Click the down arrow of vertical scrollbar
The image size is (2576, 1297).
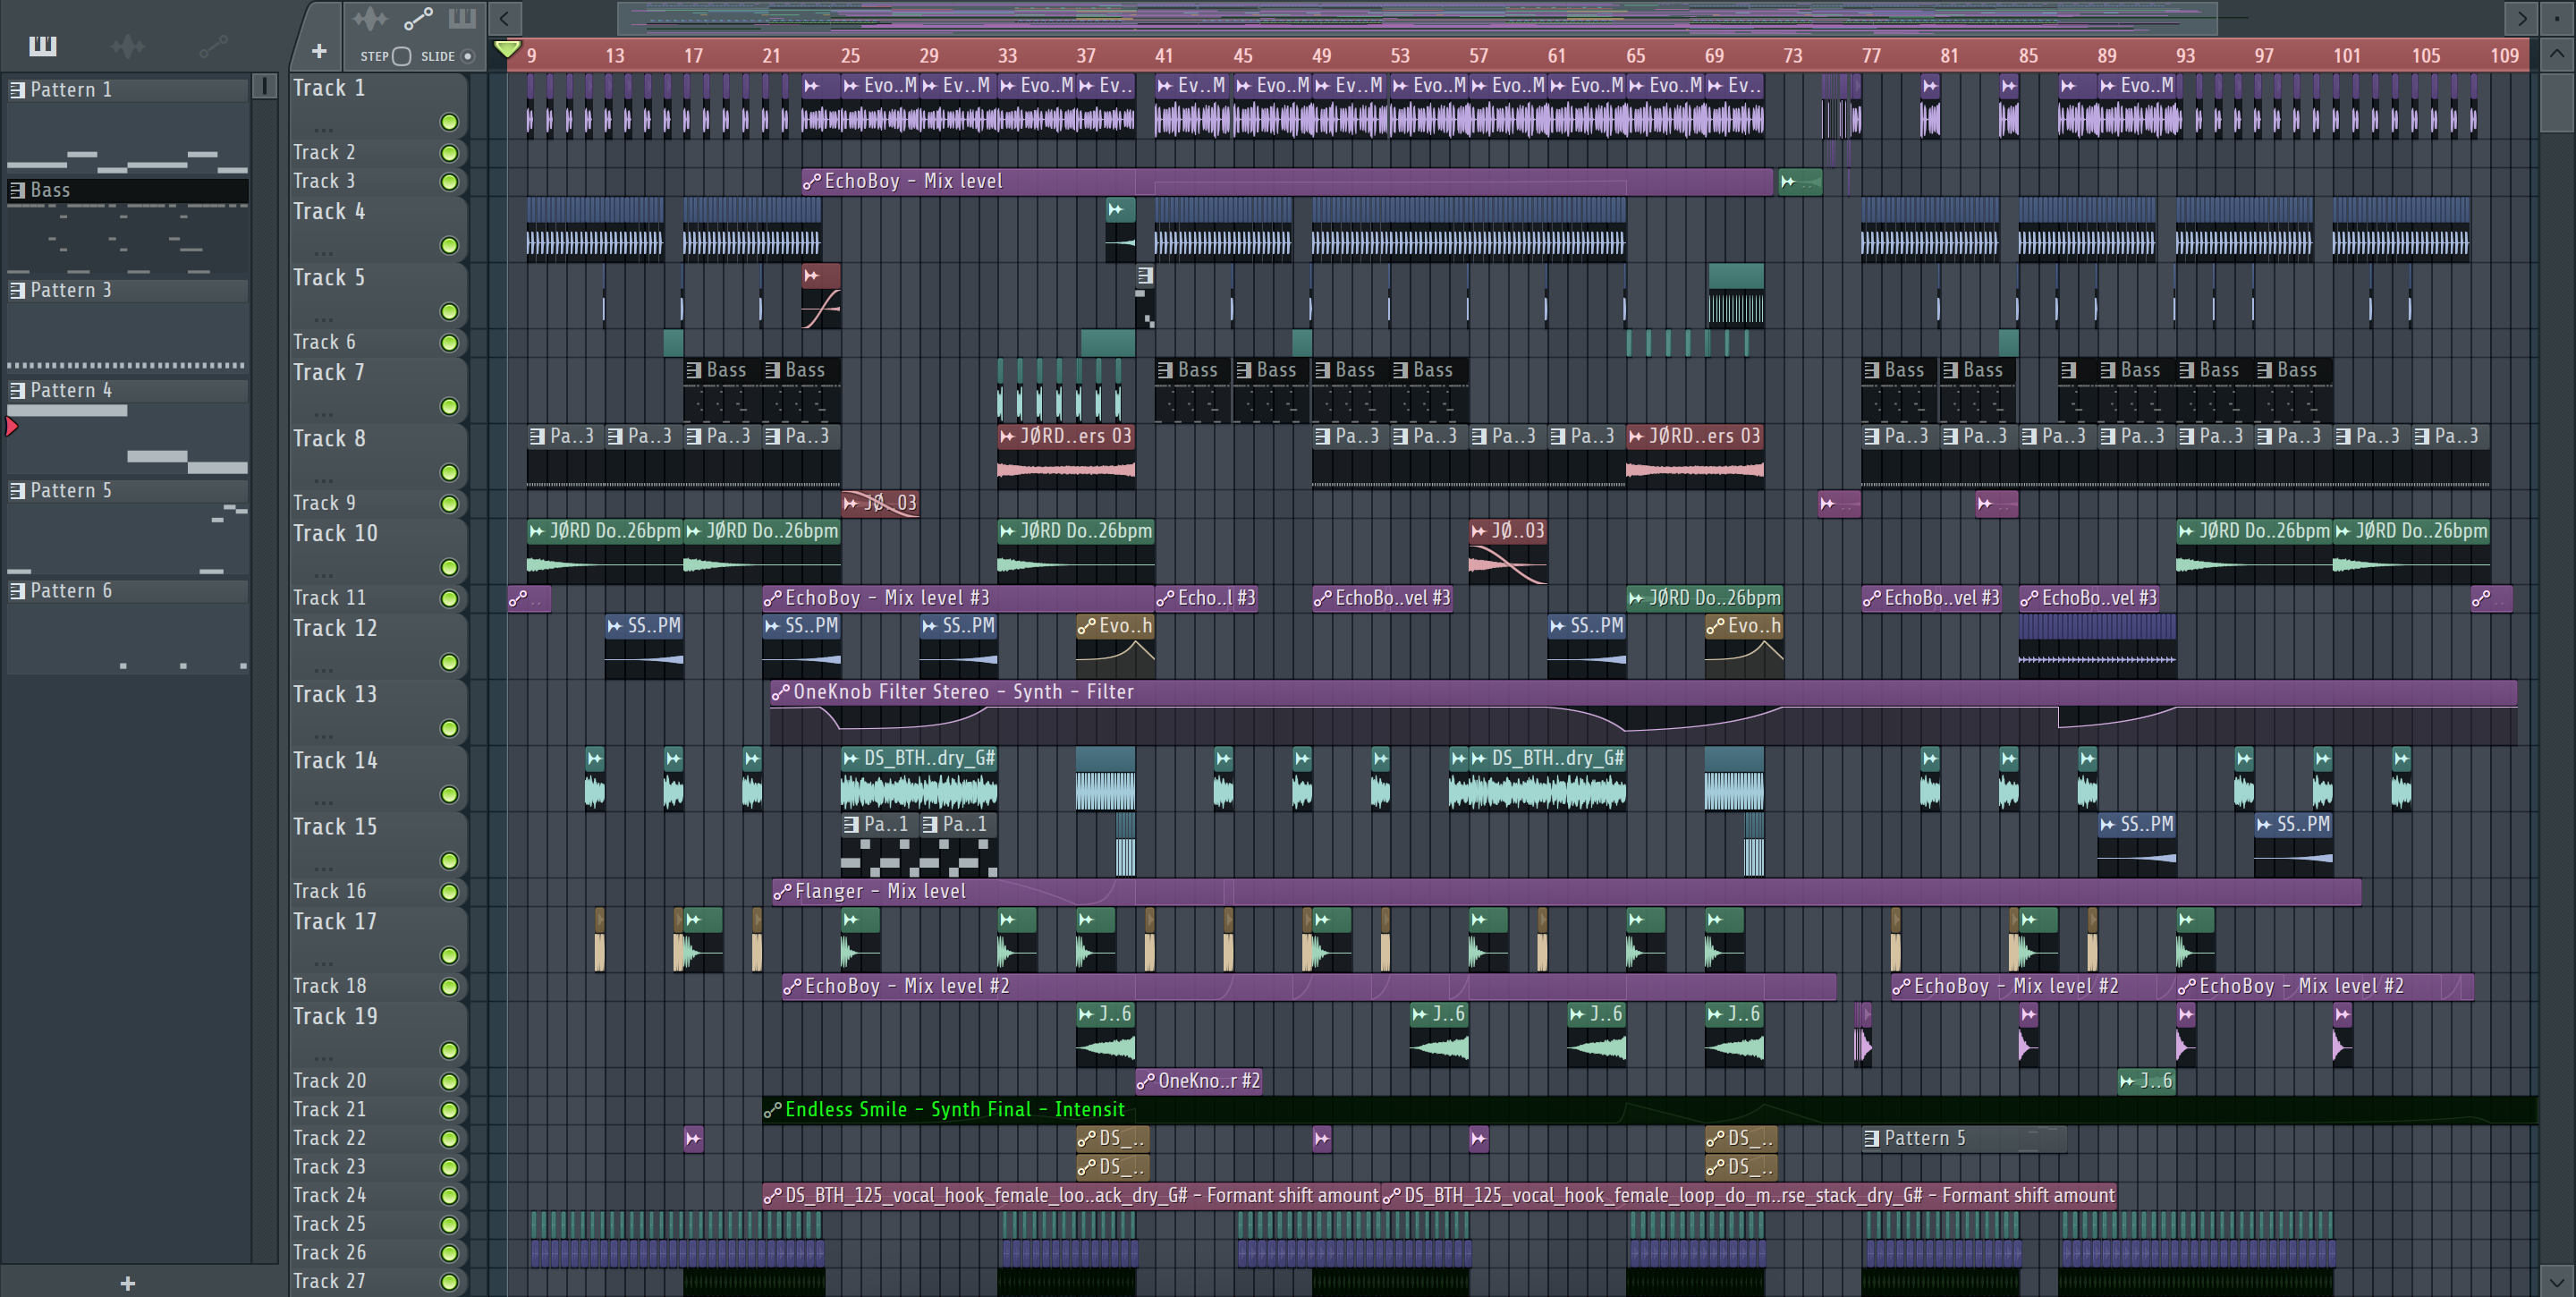point(2556,1280)
